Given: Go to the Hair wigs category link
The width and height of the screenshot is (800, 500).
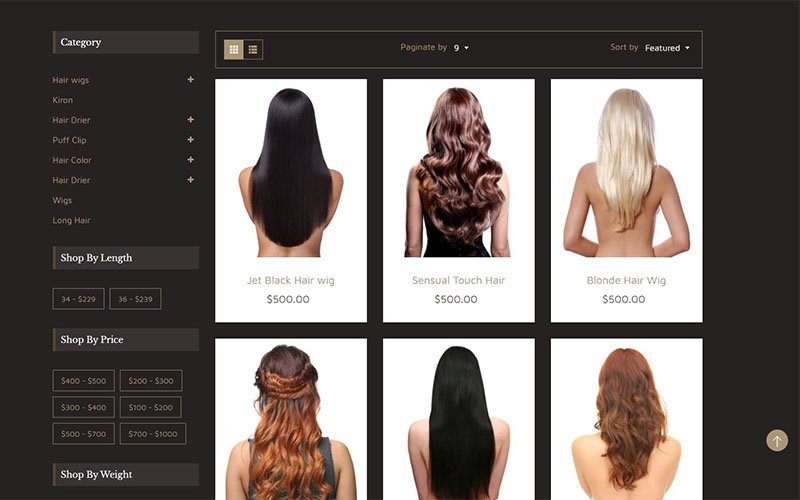Looking at the screenshot, I should click(70, 80).
